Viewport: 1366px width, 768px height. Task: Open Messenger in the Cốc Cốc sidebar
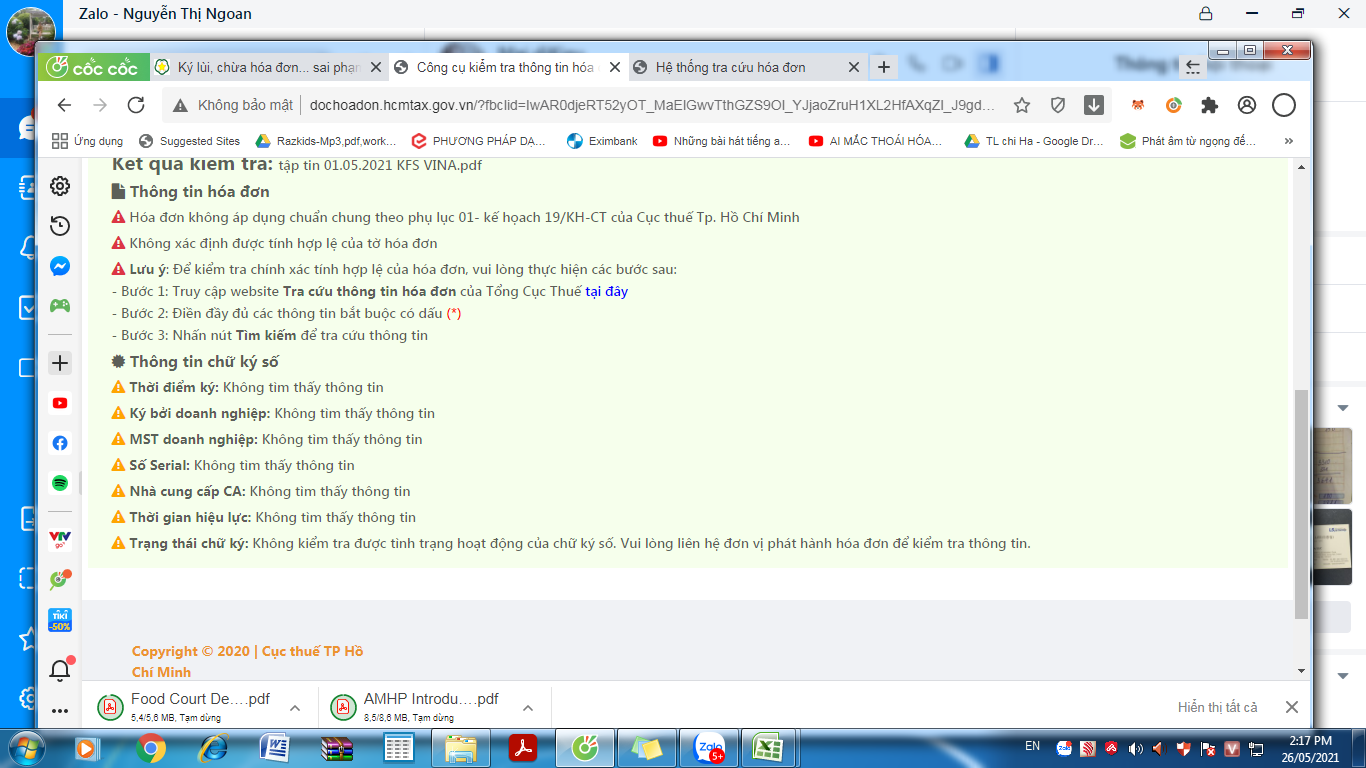(60, 267)
